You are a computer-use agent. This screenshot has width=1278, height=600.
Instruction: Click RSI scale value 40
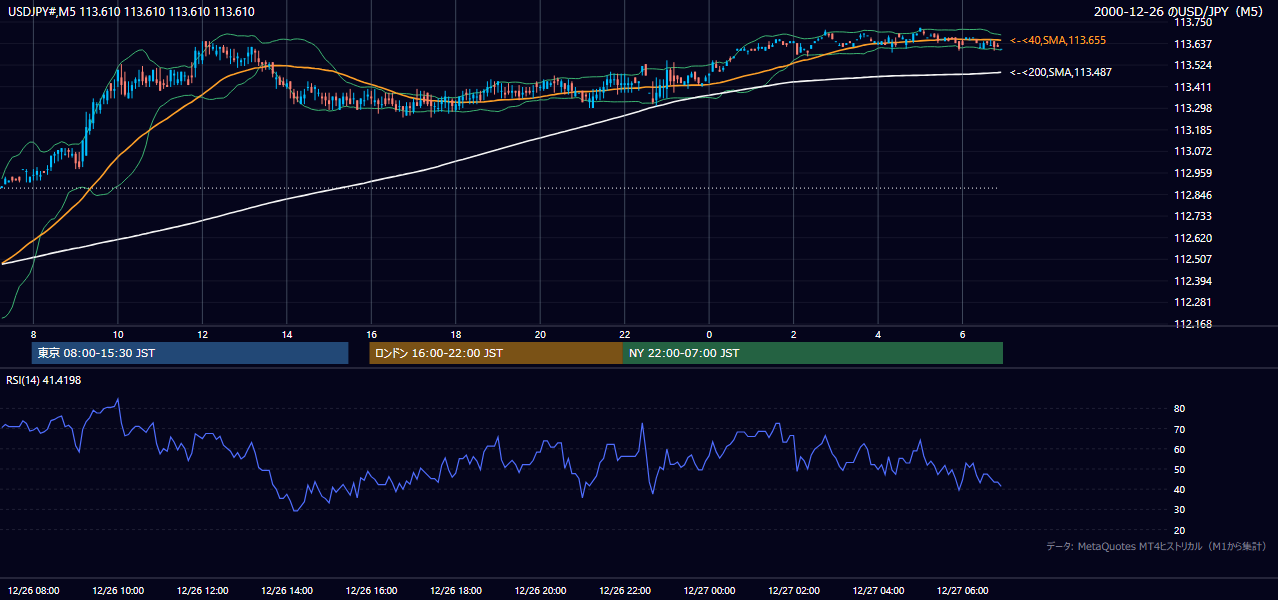click(x=1180, y=489)
